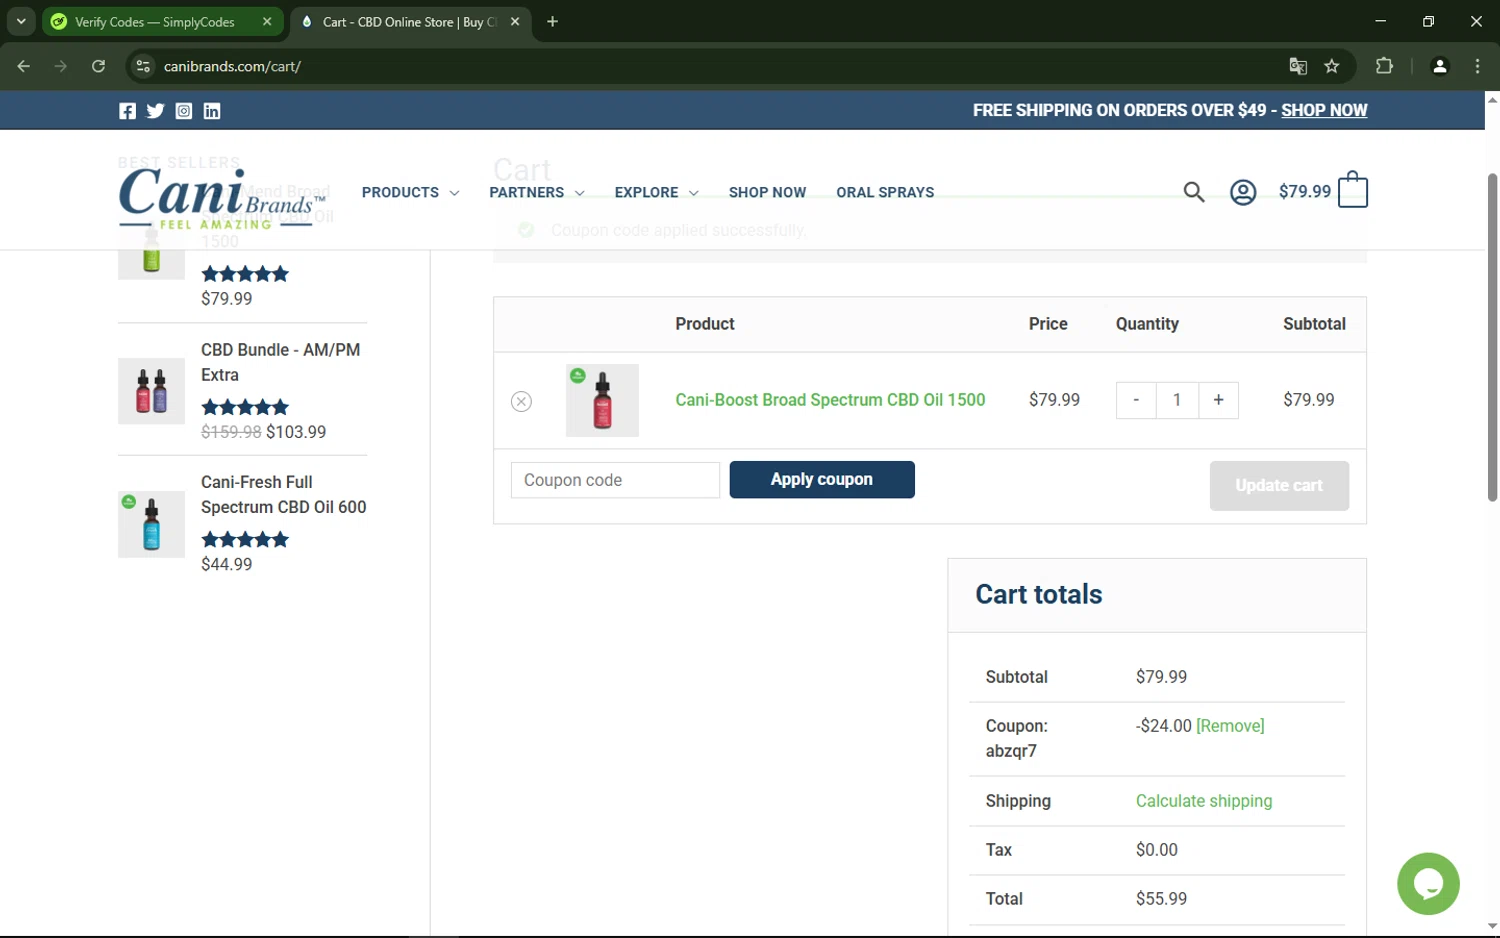Viewport: 1500px width, 938px height.
Task: Open CBD Bundle - AM/PM Extra product
Action: coord(280,362)
